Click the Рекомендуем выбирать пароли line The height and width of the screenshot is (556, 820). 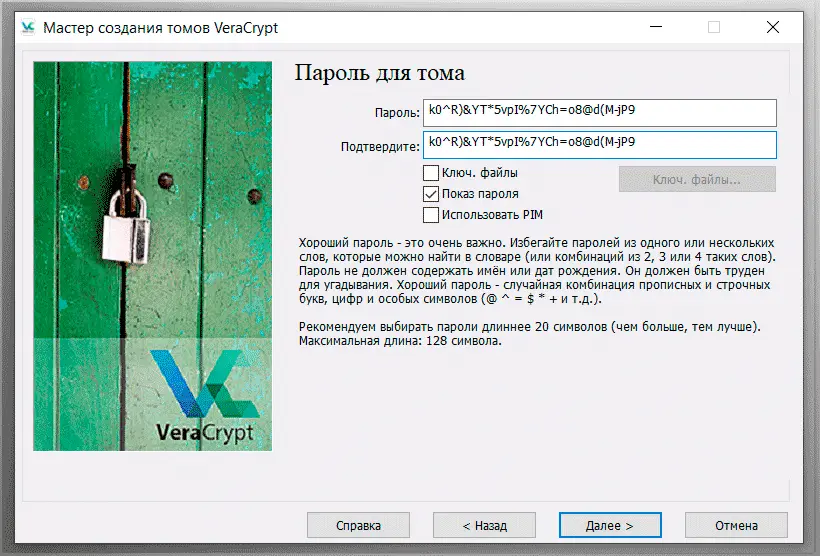click(x=529, y=327)
